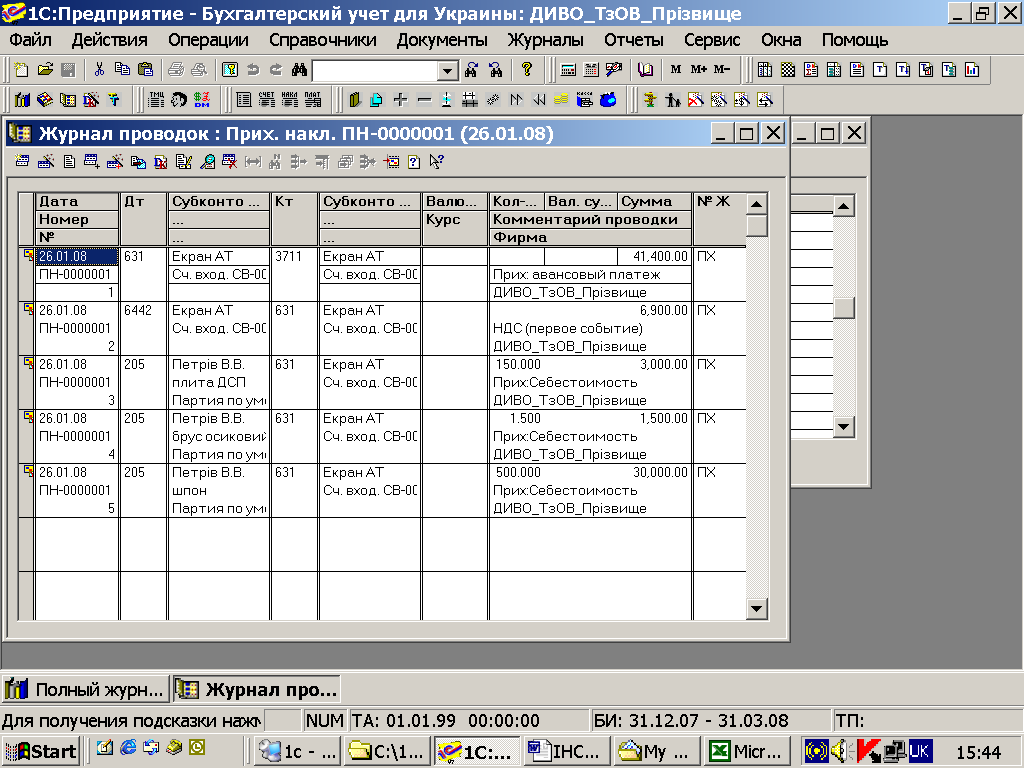Click the plus sign toolbar icon
Screen dimensions: 1024x768
pos(401,99)
